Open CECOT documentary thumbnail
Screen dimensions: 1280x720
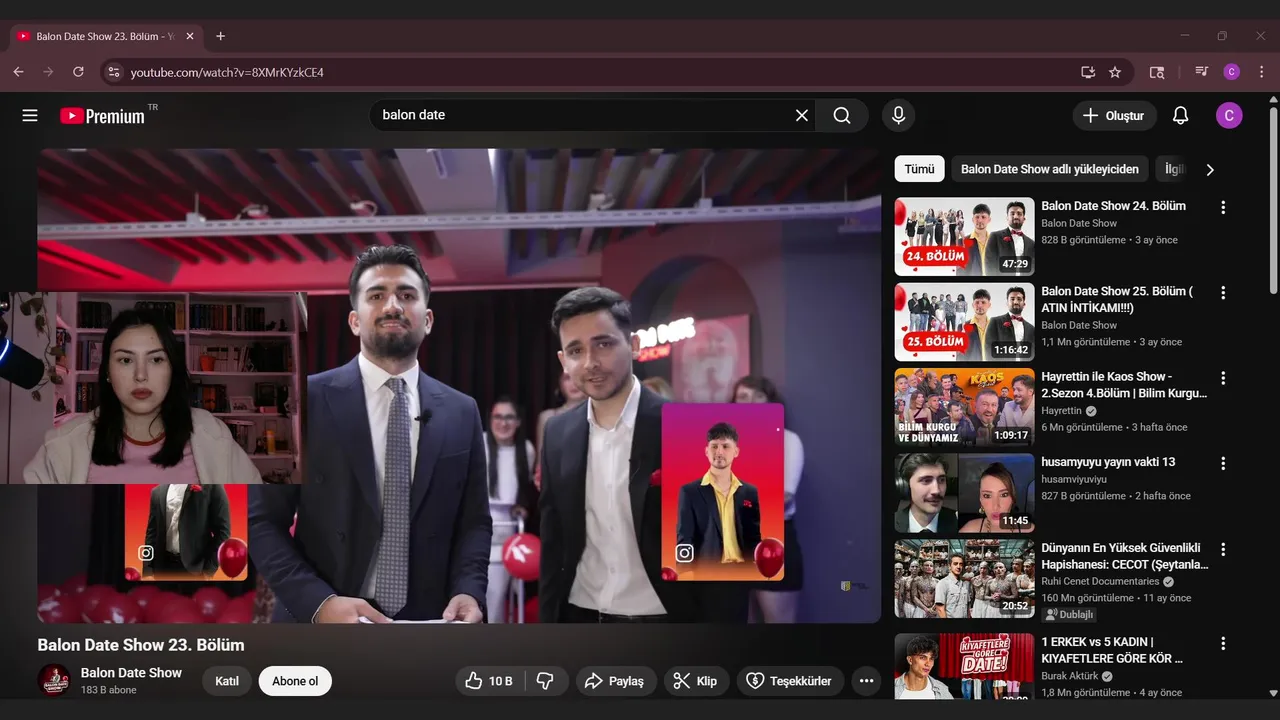(964, 579)
